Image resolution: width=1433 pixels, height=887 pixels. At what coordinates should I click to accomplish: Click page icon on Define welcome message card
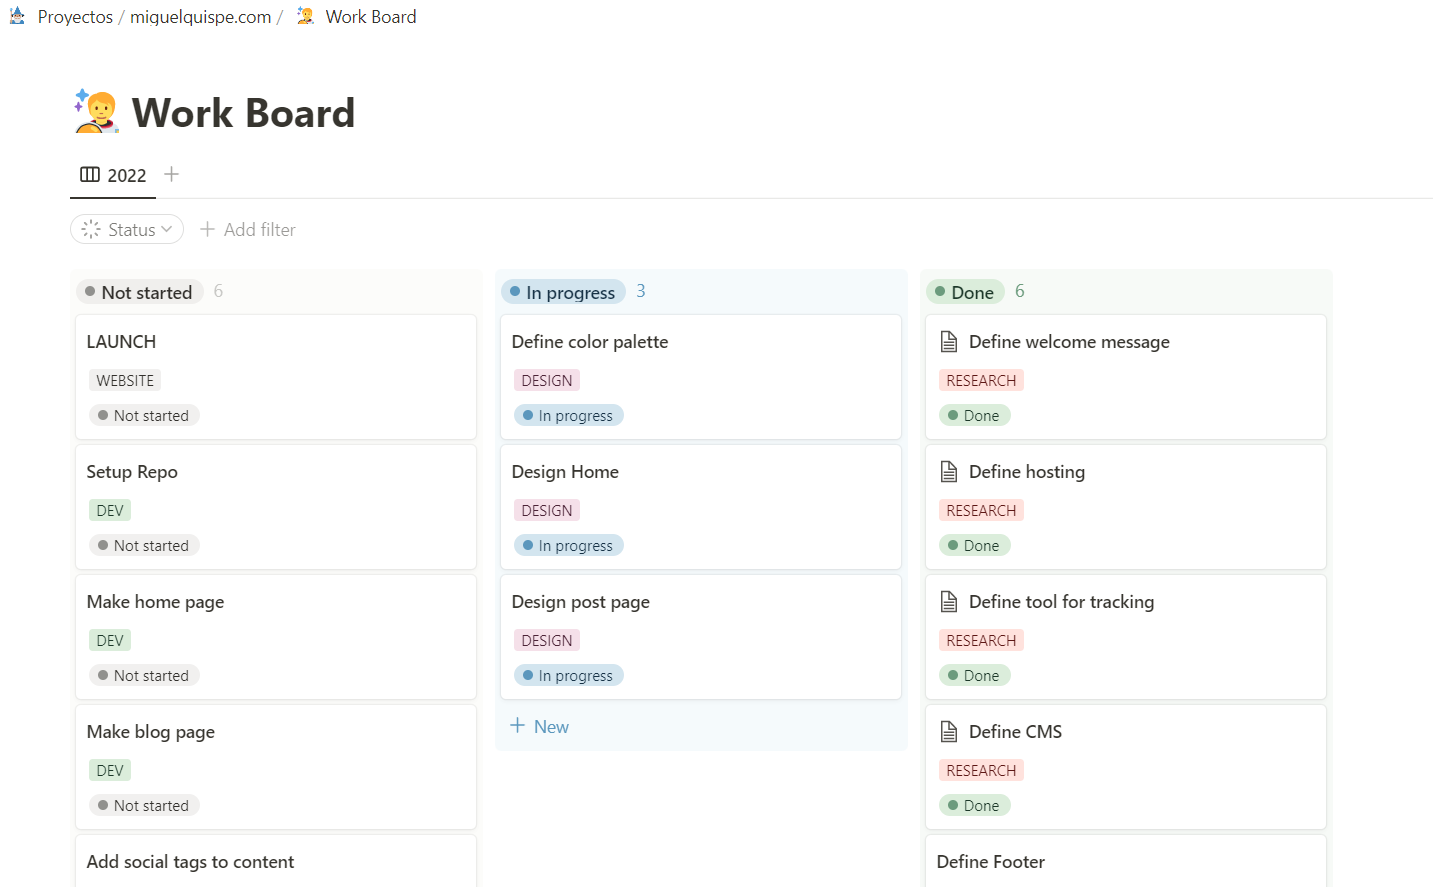[x=949, y=342]
